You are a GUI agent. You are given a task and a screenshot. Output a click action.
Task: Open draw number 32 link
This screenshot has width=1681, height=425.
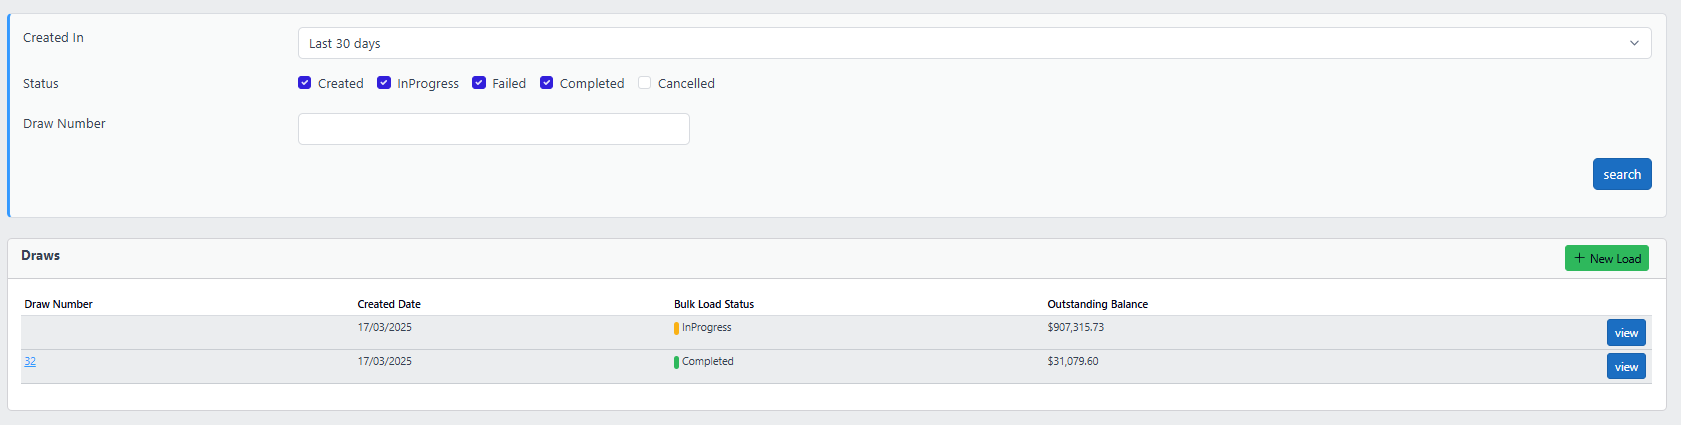click(30, 362)
